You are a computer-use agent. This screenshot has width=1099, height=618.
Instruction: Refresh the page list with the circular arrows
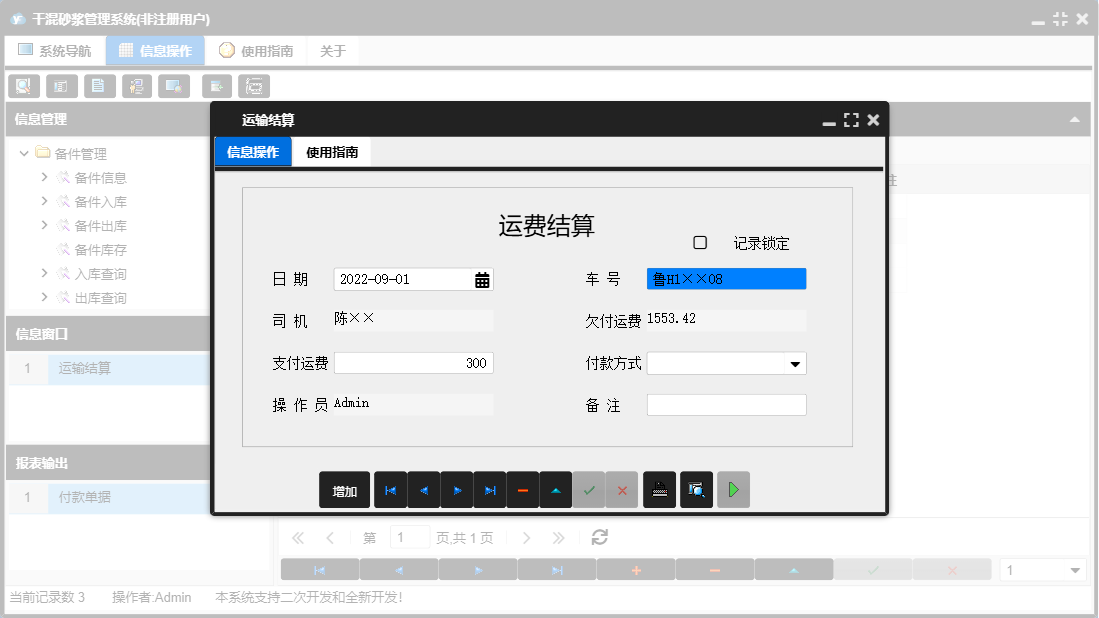pyautogui.click(x=598, y=537)
